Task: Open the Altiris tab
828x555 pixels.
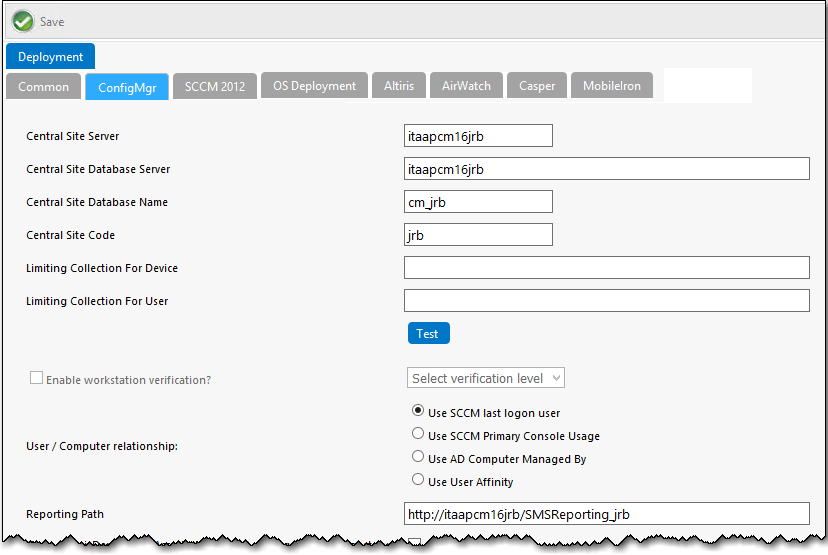Action: click(399, 86)
